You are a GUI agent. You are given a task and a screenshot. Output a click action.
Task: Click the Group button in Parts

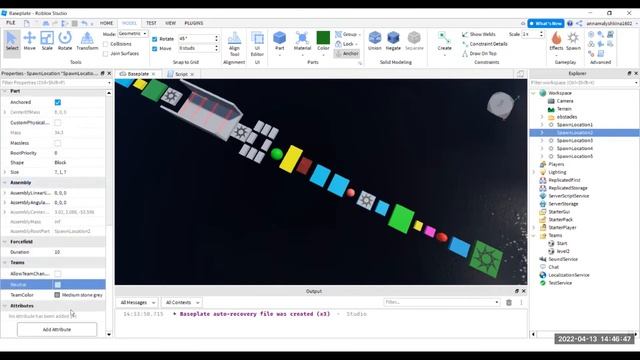pos(347,34)
